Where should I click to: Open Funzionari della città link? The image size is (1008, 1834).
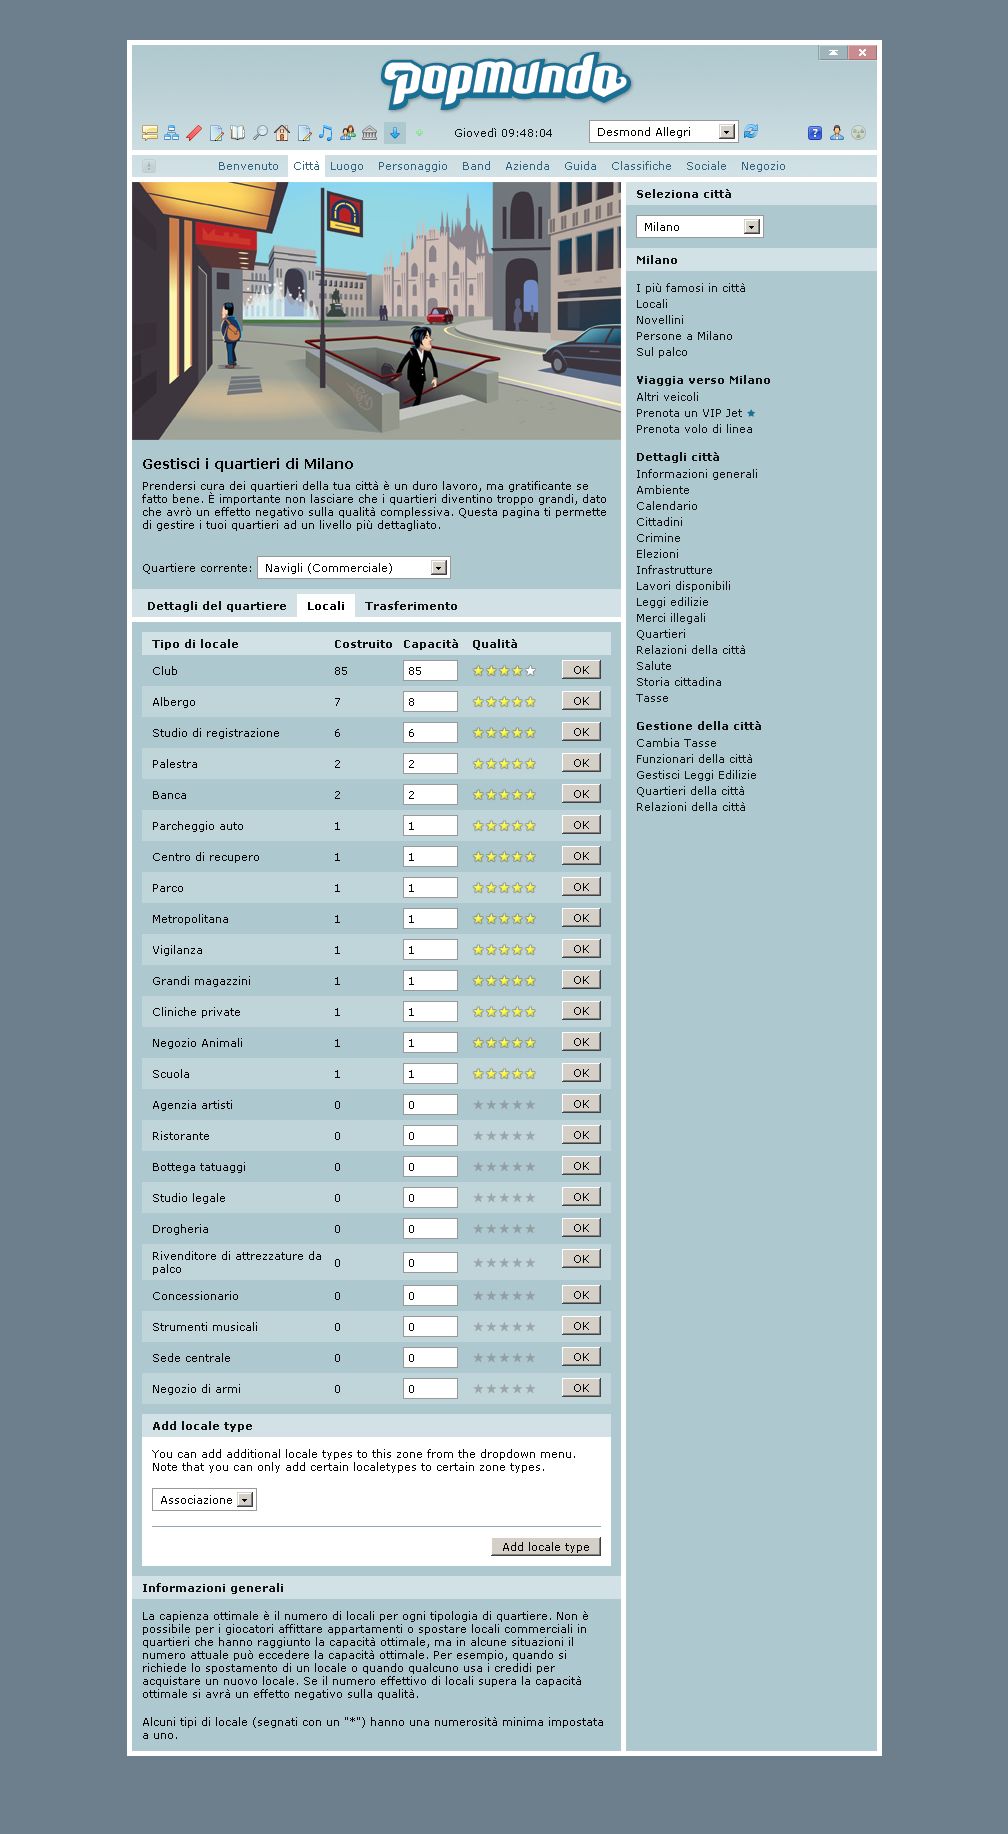click(694, 759)
